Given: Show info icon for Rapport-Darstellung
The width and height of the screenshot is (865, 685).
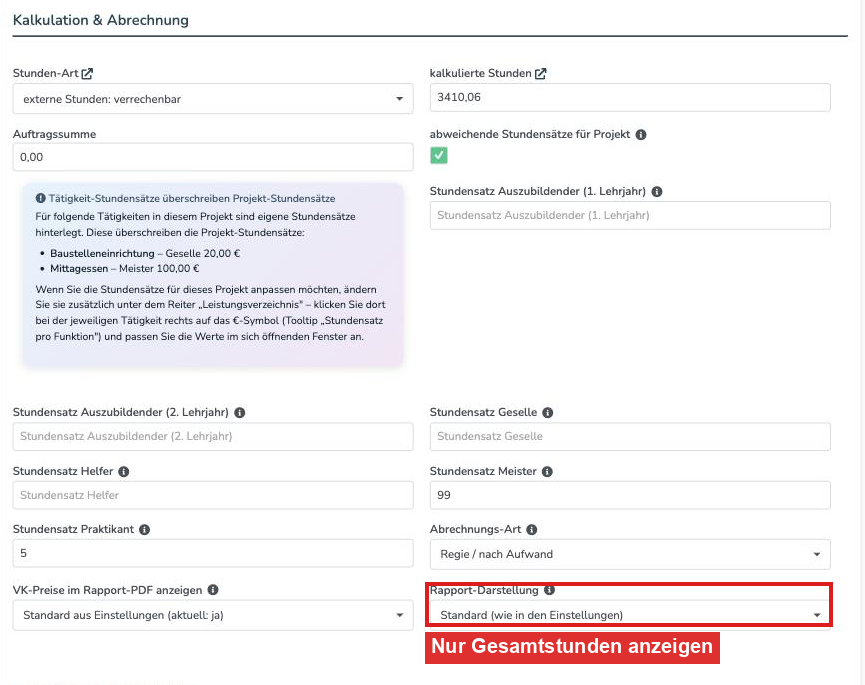Looking at the screenshot, I should [549, 590].
